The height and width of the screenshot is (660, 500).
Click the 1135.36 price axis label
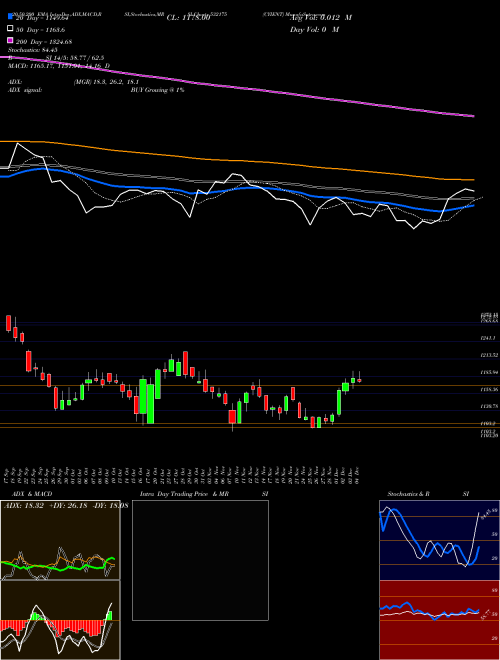tap(490, 389)
